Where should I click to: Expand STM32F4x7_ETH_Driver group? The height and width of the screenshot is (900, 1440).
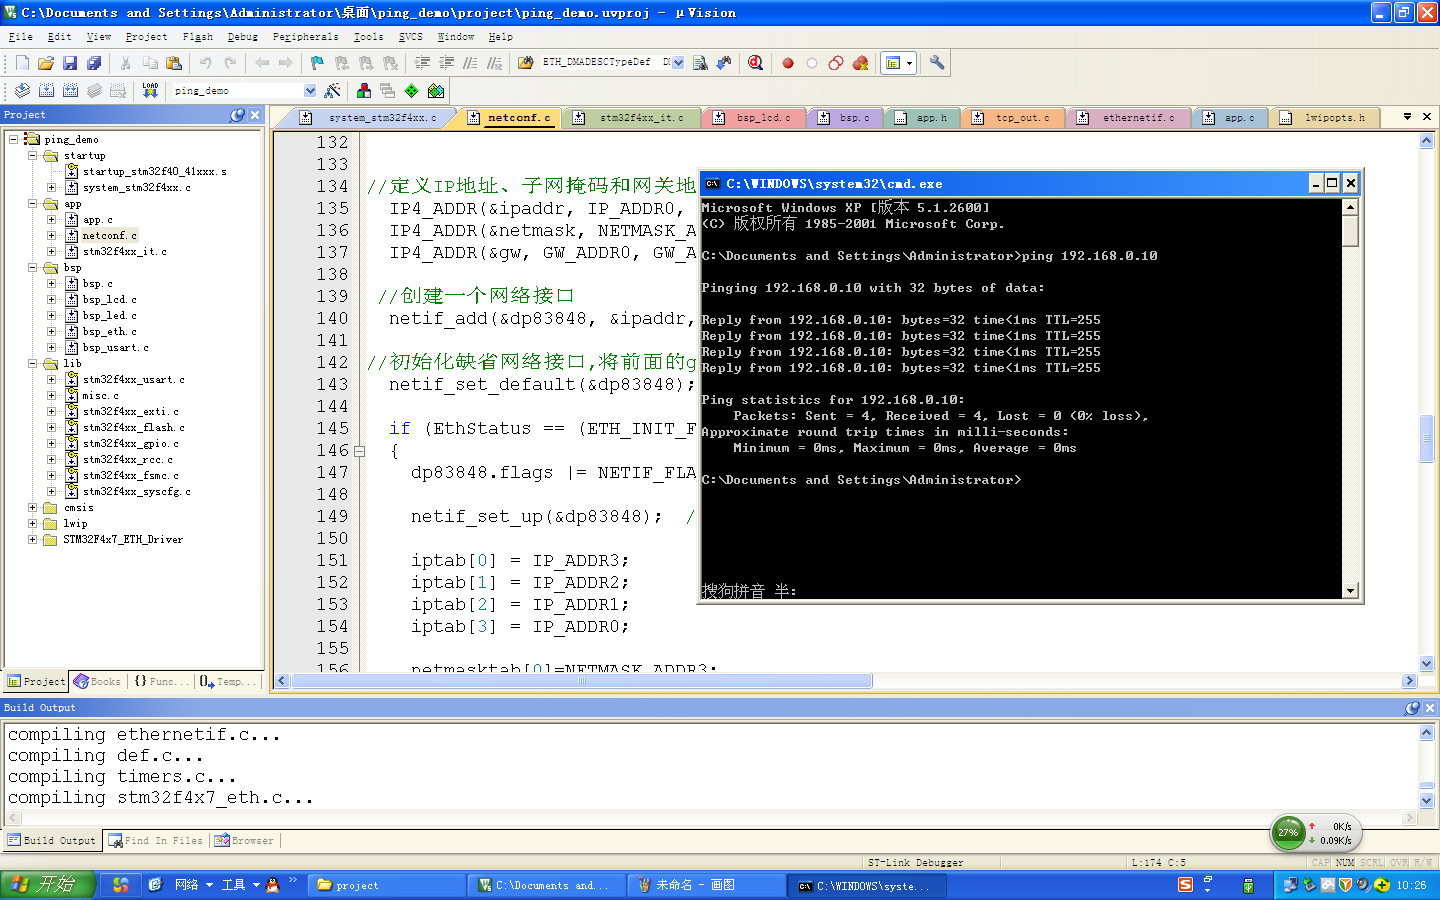click(x=33, y=540)
